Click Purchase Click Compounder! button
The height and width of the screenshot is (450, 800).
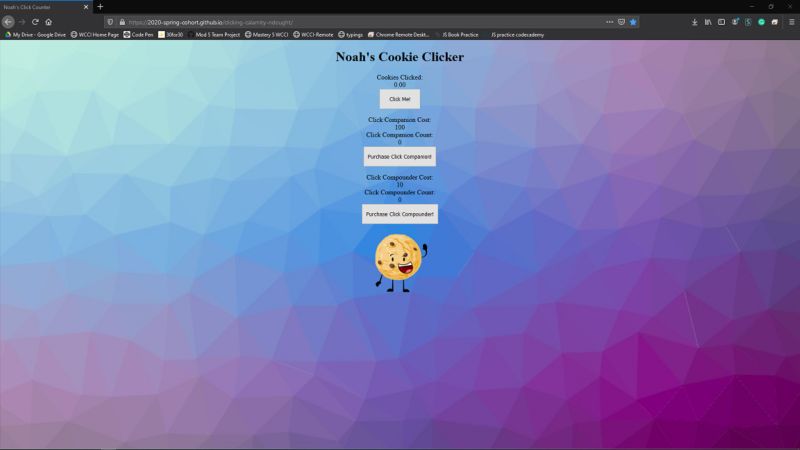[x=399, y=214]
